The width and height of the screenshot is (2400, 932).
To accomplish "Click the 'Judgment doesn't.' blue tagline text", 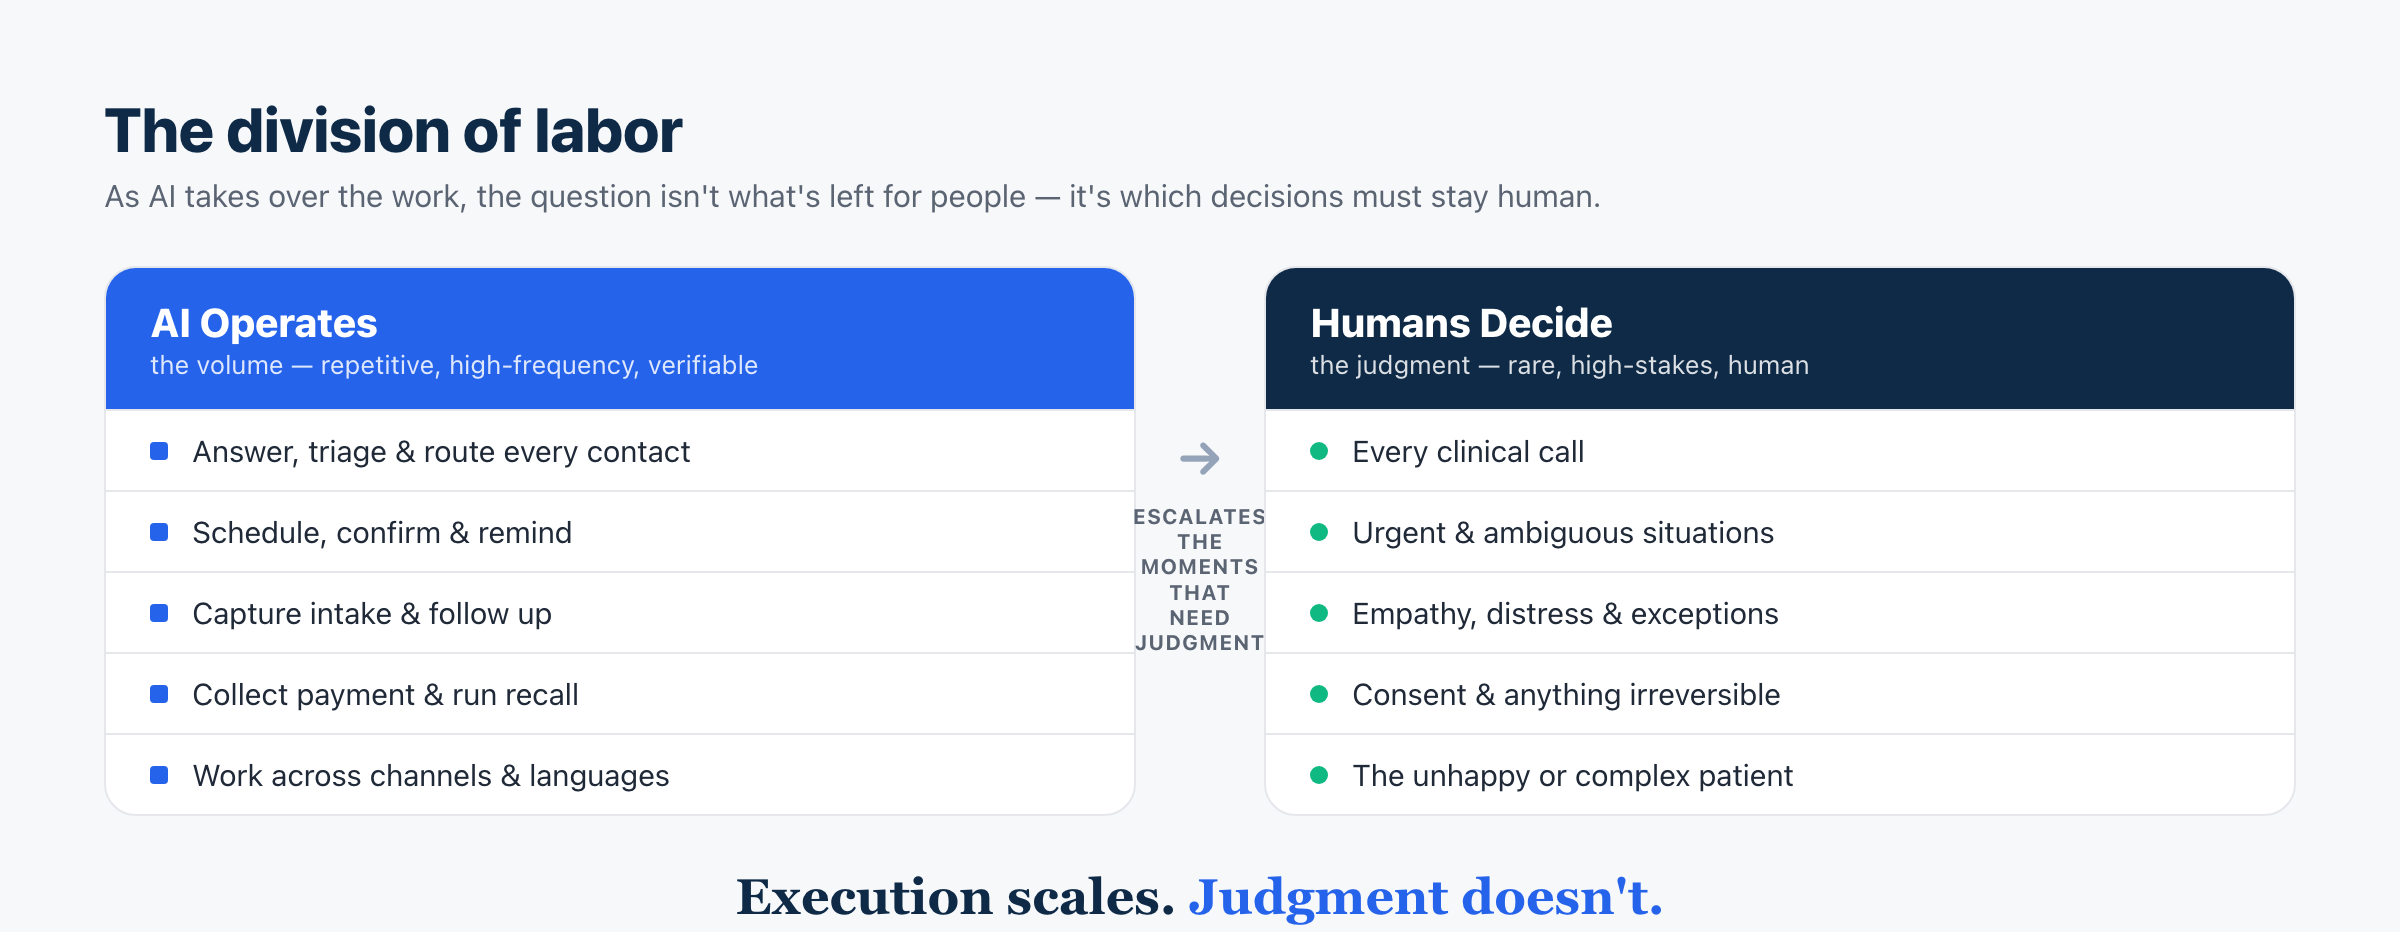I will point(1425,897).
